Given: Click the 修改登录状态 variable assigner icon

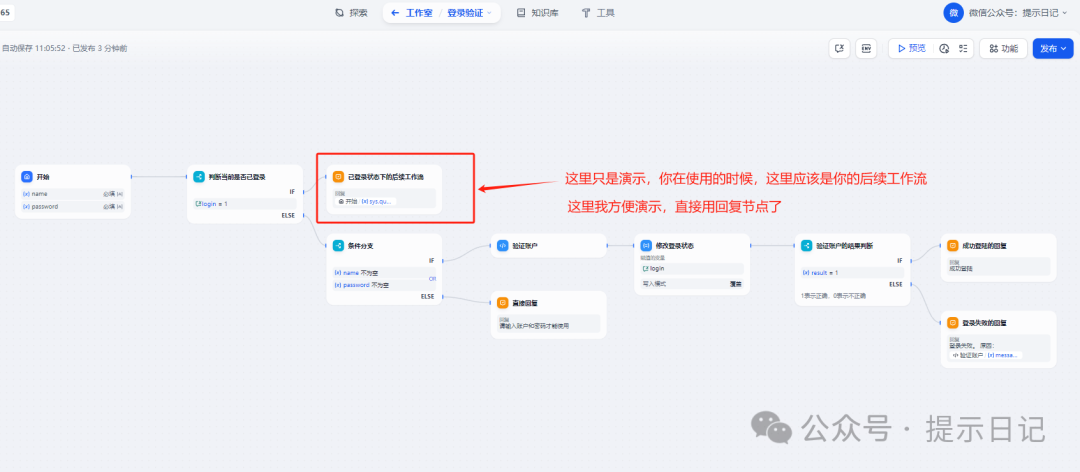Looking at the screenshot, I should (645, 245).
